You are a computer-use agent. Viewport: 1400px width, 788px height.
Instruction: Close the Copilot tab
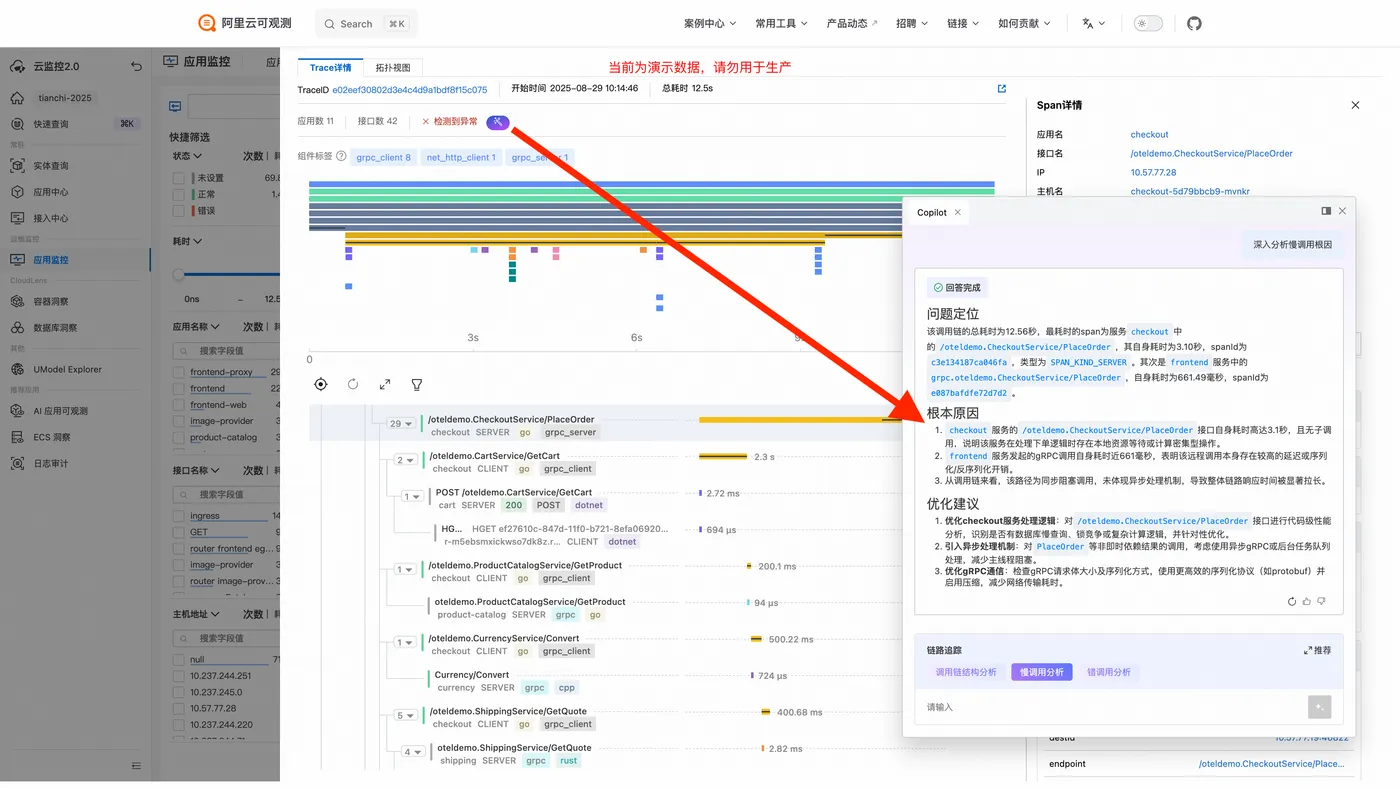point(957,212)
